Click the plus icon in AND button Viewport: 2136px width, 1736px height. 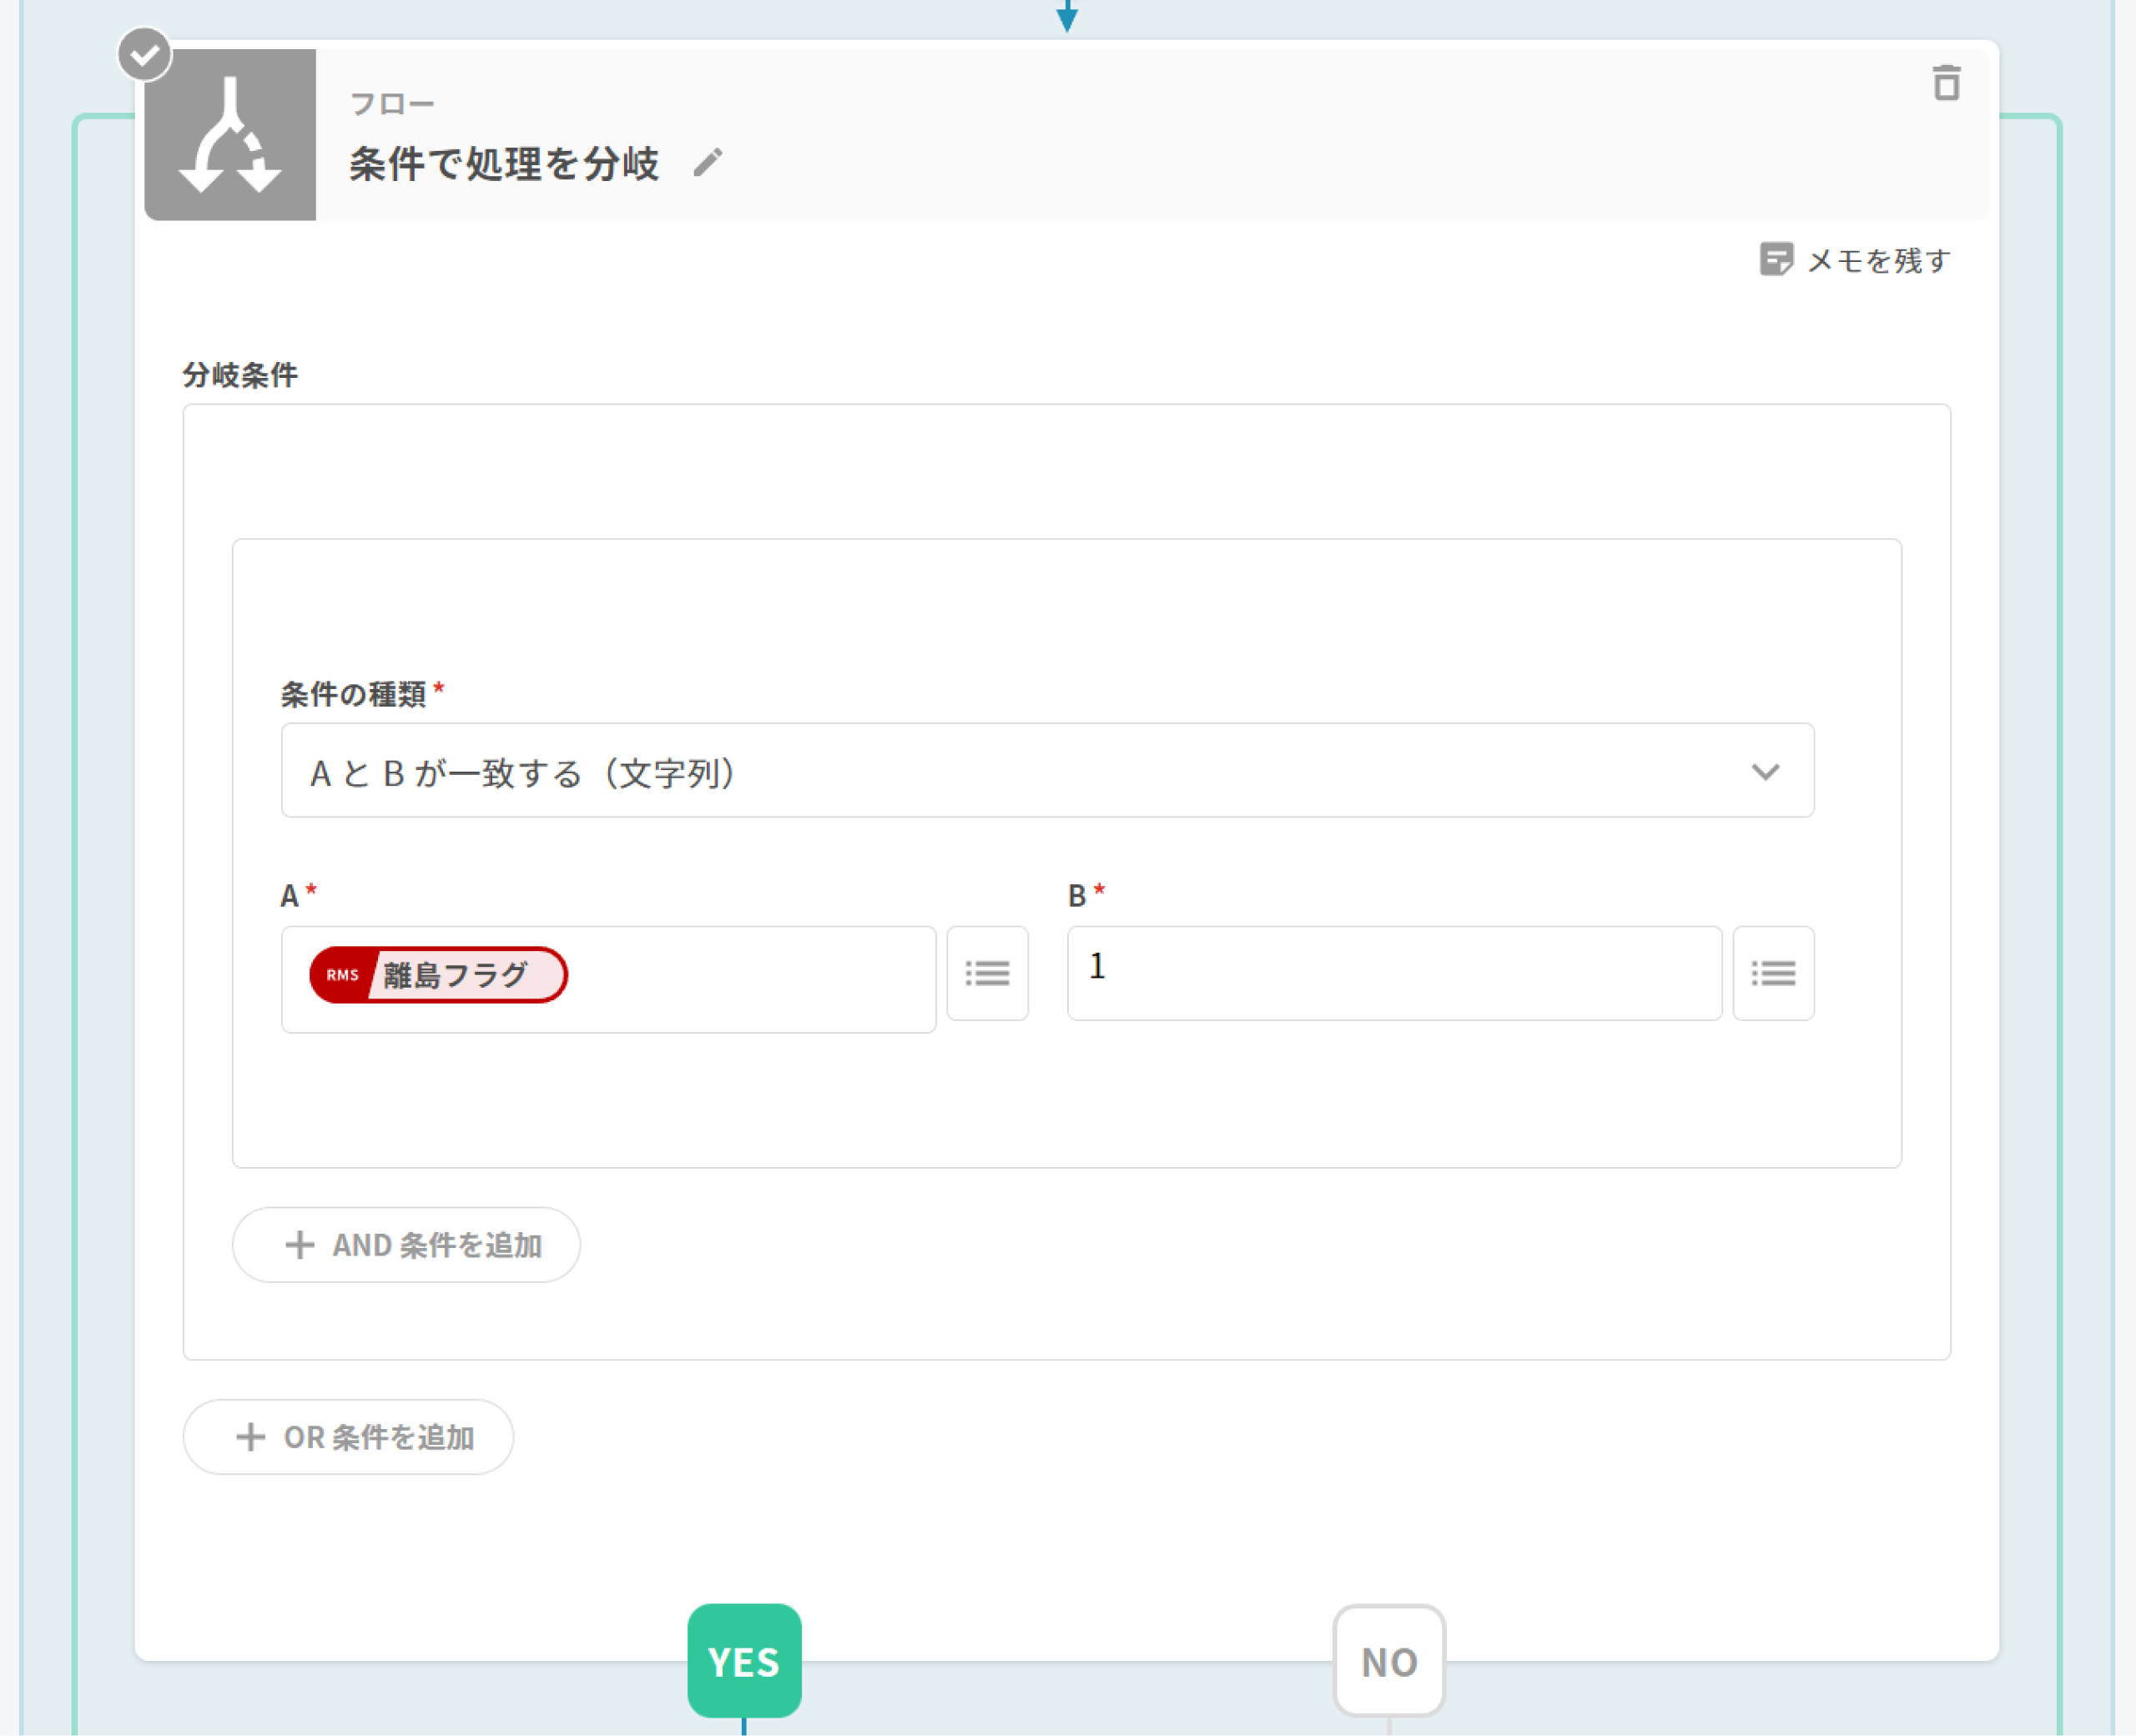(299, 1245)
